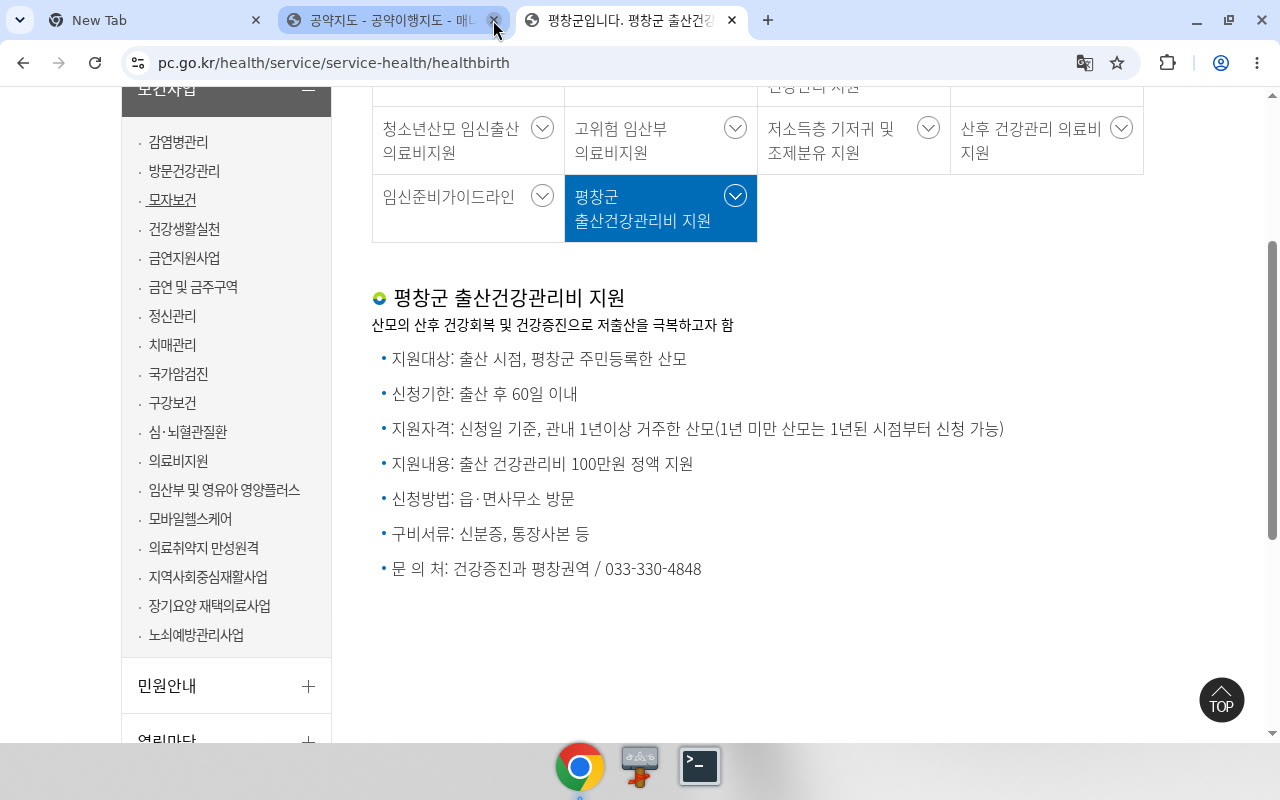Expand 산후 건강관리 의료비 지원 chevron
This screenshot has height=800, width=1280.
[1121, 128]
